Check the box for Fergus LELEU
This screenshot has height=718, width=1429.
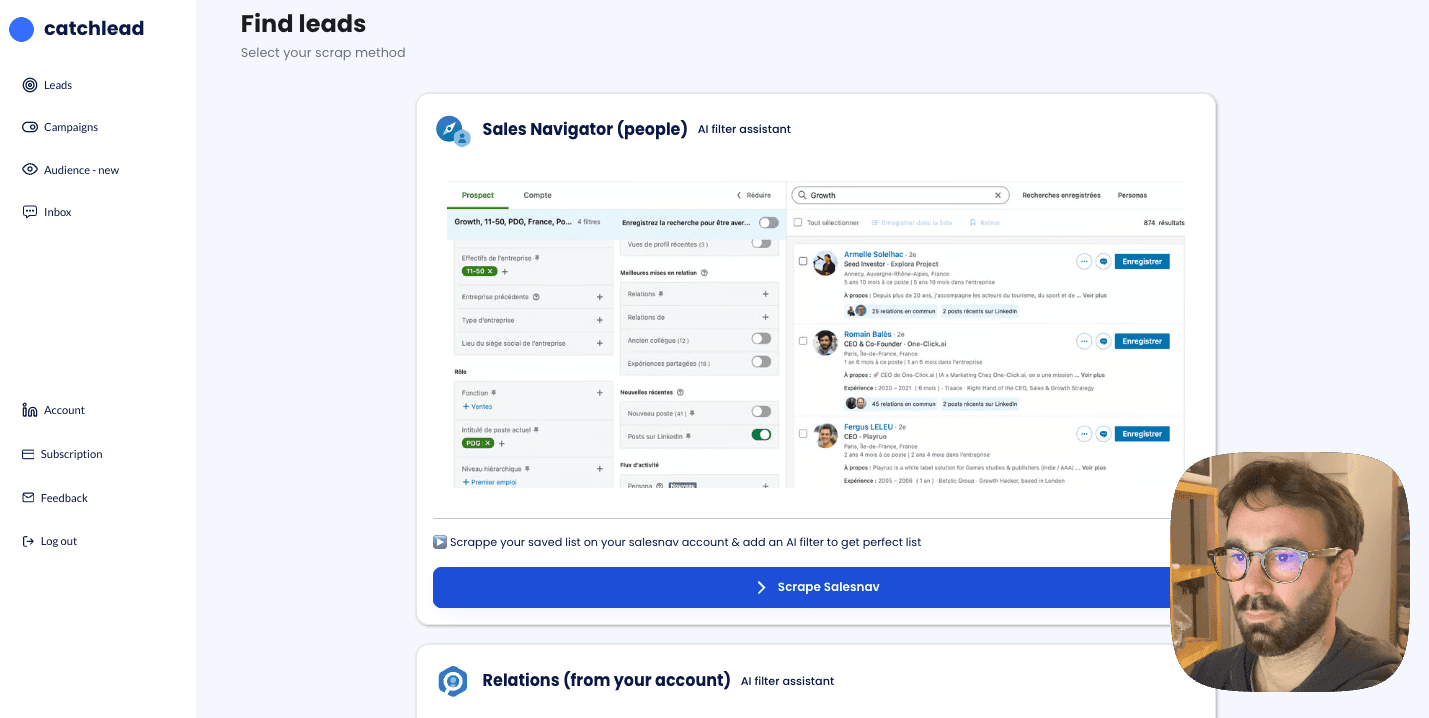[x=803, y=433]
